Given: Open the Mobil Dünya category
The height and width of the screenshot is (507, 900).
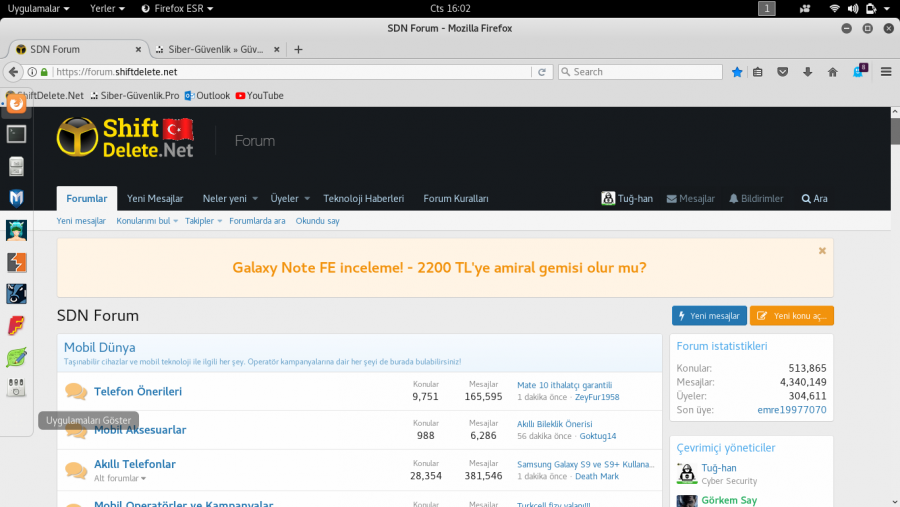Looking at the screenshot, I should click(99, 347).
